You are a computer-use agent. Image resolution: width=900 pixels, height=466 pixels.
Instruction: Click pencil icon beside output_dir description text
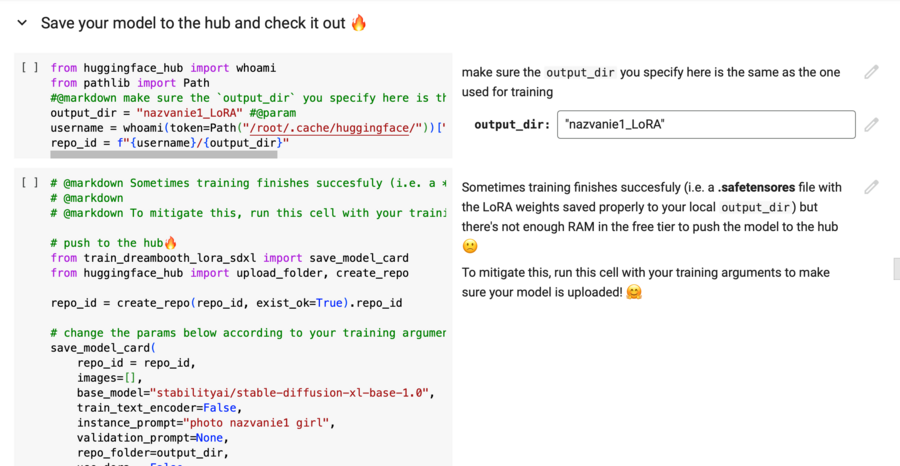point(872,72)
